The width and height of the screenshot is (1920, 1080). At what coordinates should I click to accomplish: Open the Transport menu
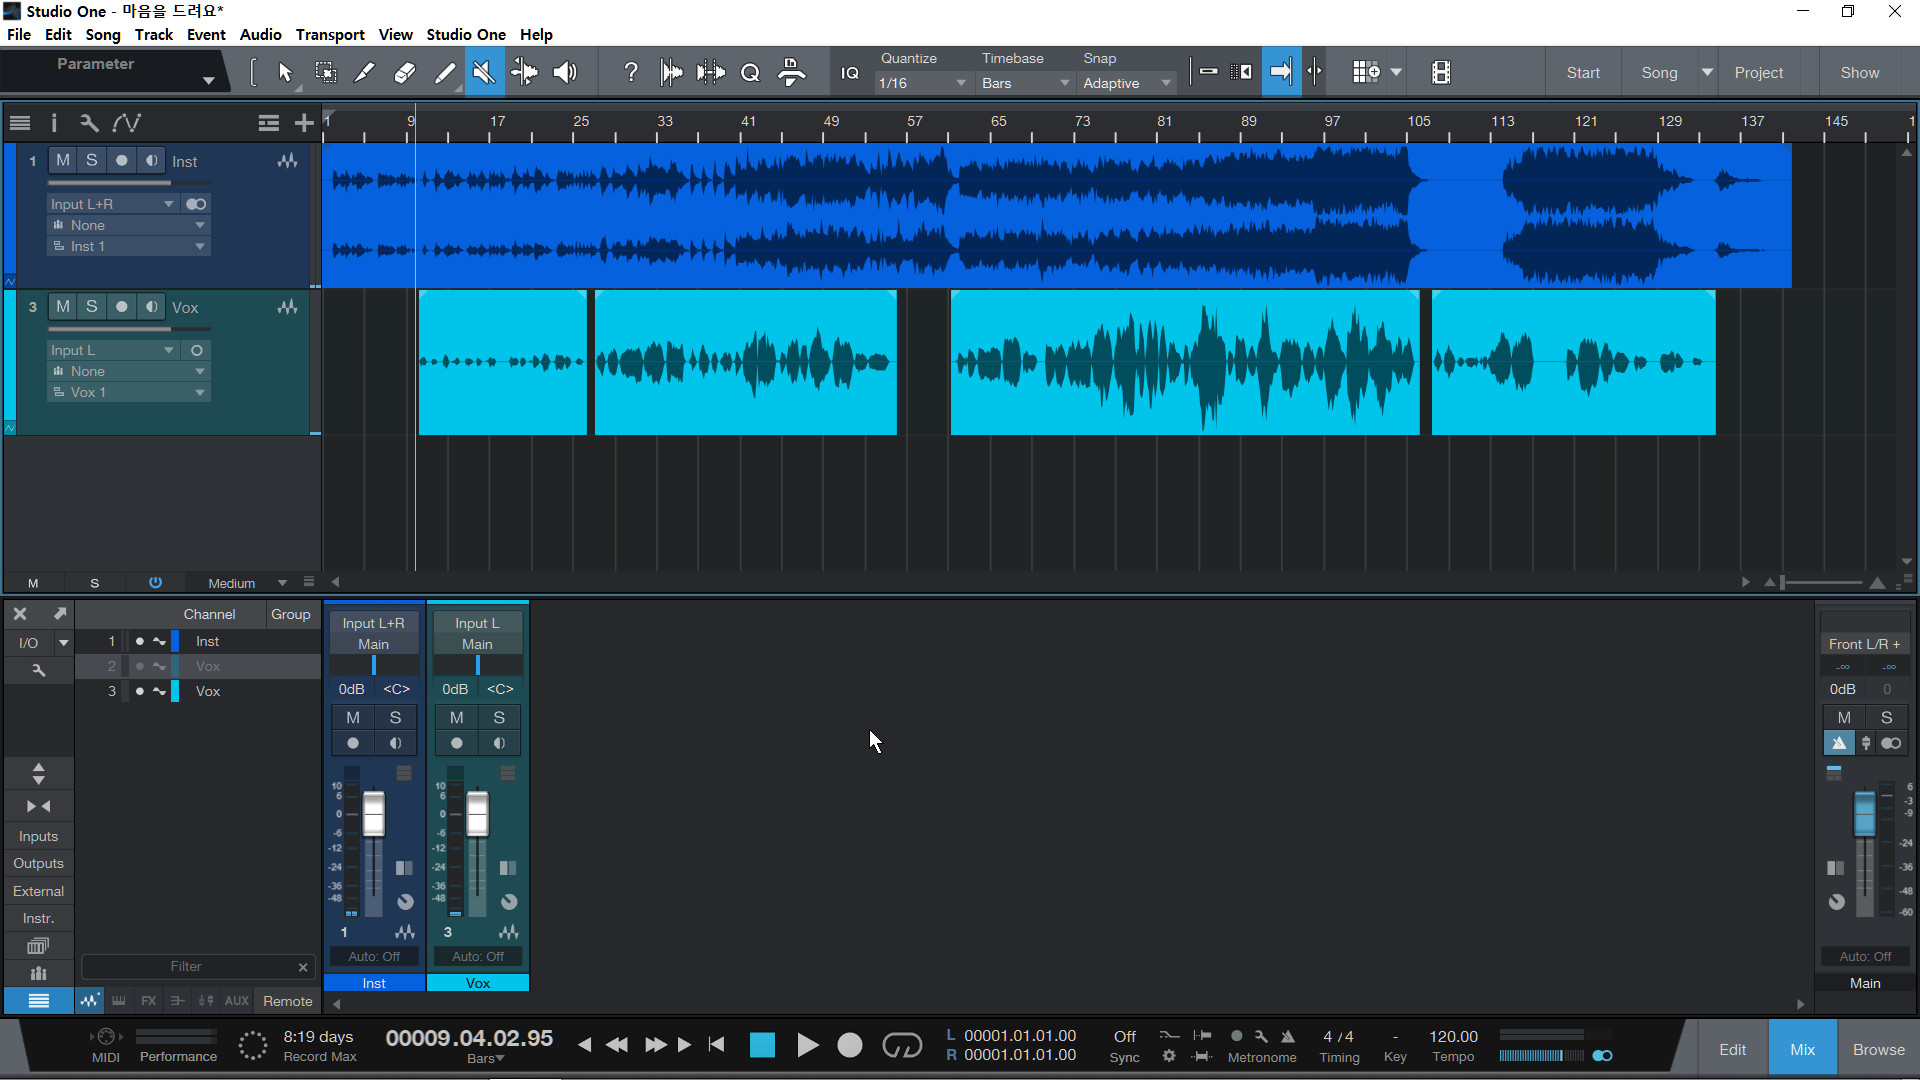[330, 34]
